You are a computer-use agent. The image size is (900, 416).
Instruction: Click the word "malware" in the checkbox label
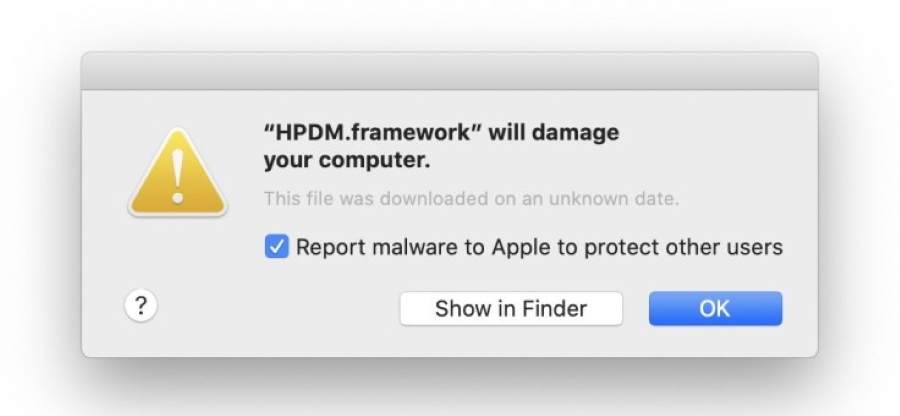tap(407, 246)
